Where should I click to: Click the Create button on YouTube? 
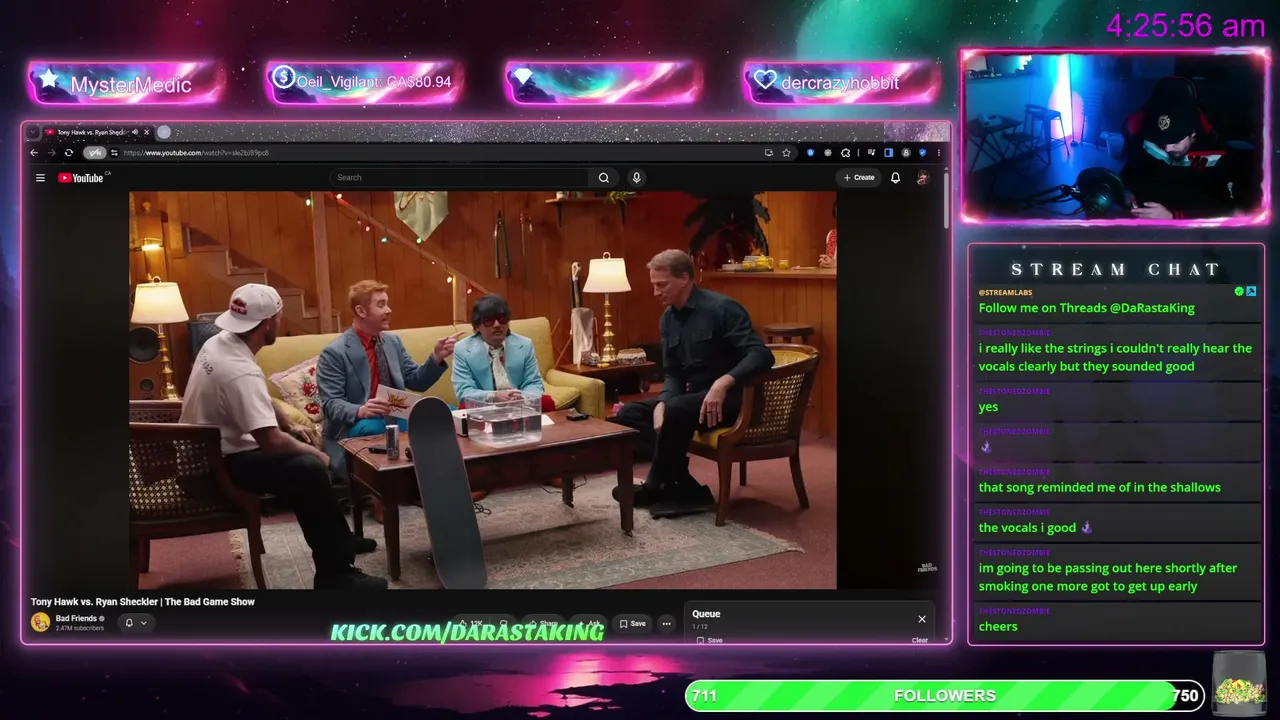tap(859, 178)
